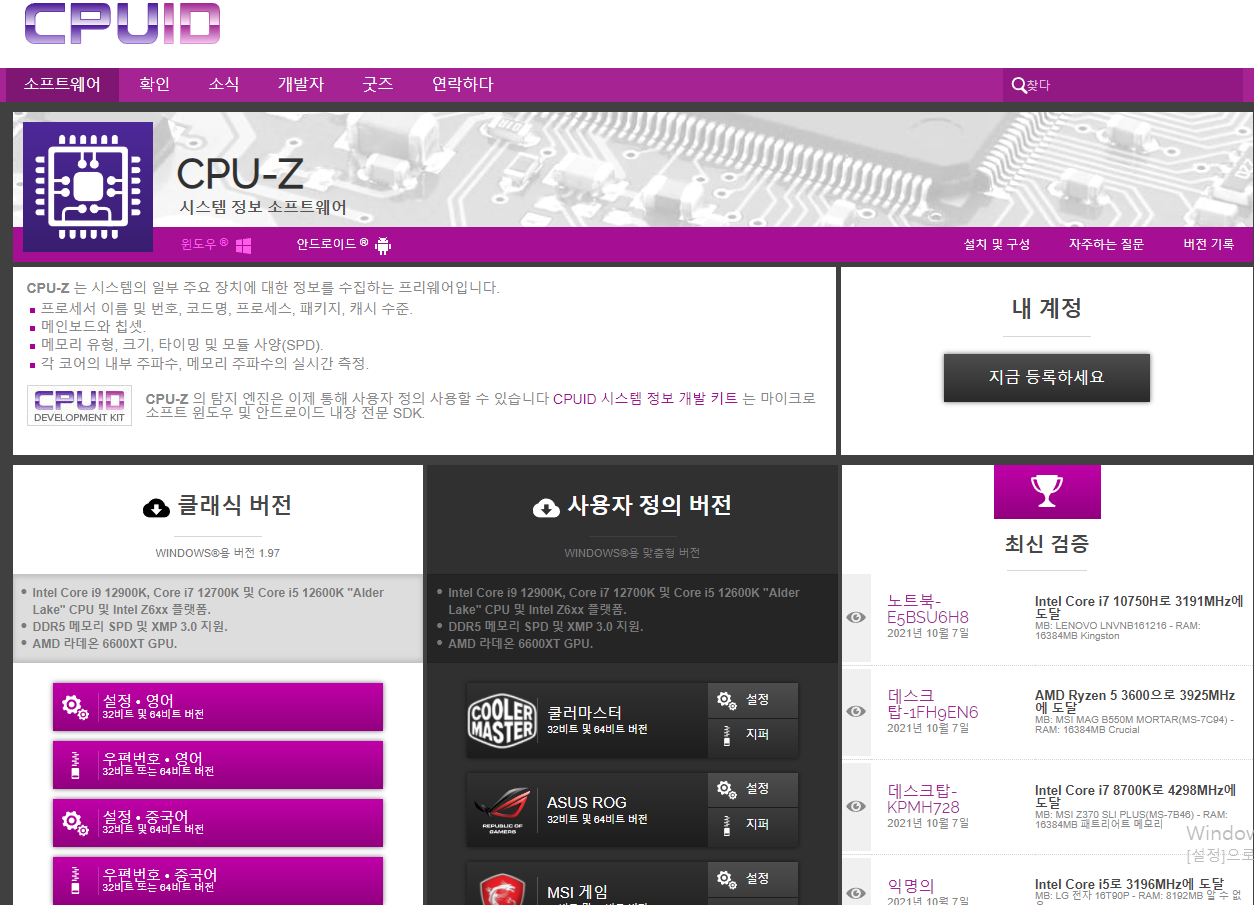This screenshot has width=1254, height=905.
Task: Click Cooler Master 설정 button
Action: 753,700
